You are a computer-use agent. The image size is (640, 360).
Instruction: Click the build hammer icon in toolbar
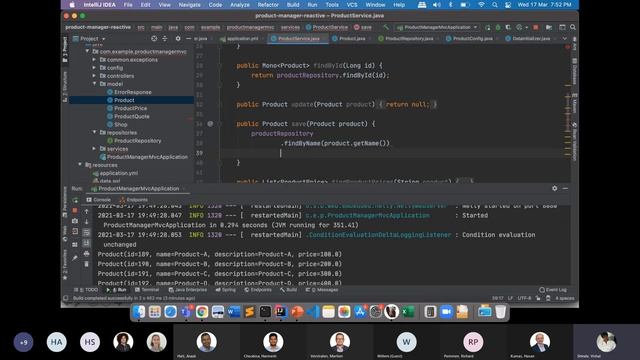click(386, 27)
